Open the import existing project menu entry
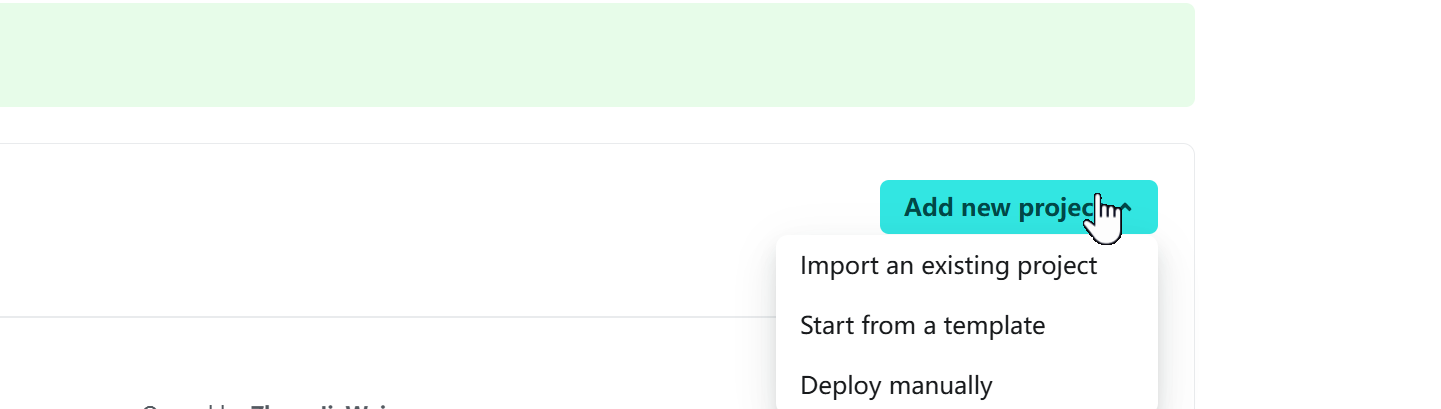 [948, 266]
